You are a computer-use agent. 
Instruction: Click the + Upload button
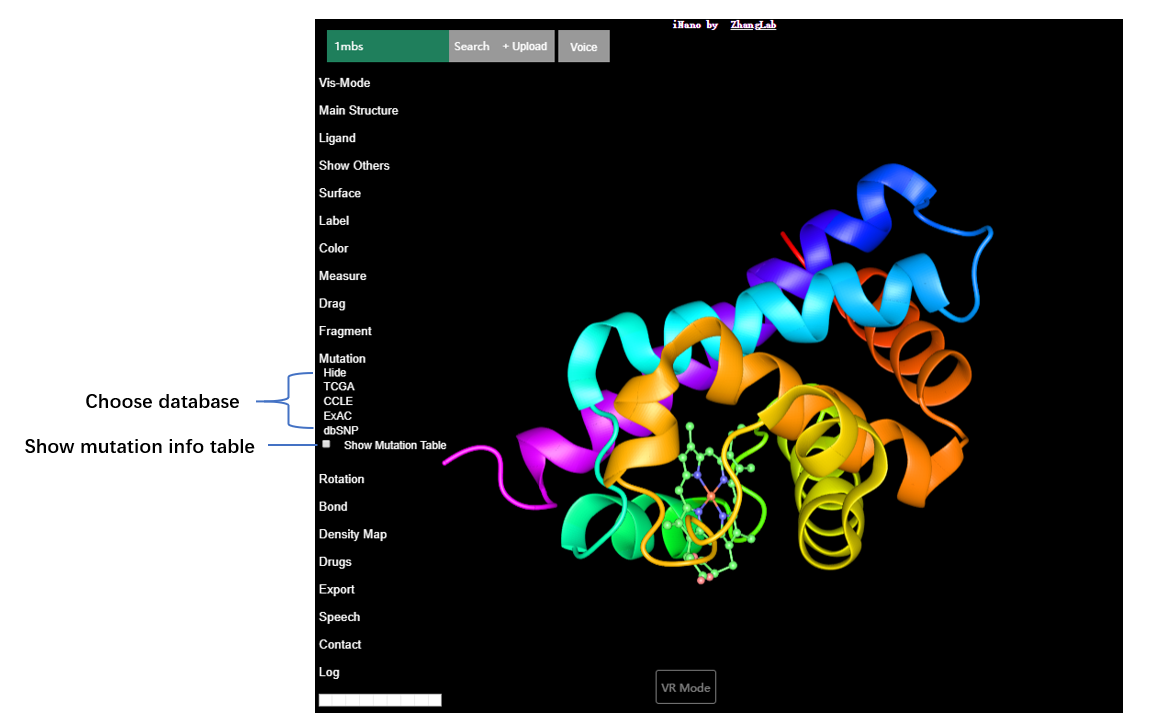pos(525,47)
